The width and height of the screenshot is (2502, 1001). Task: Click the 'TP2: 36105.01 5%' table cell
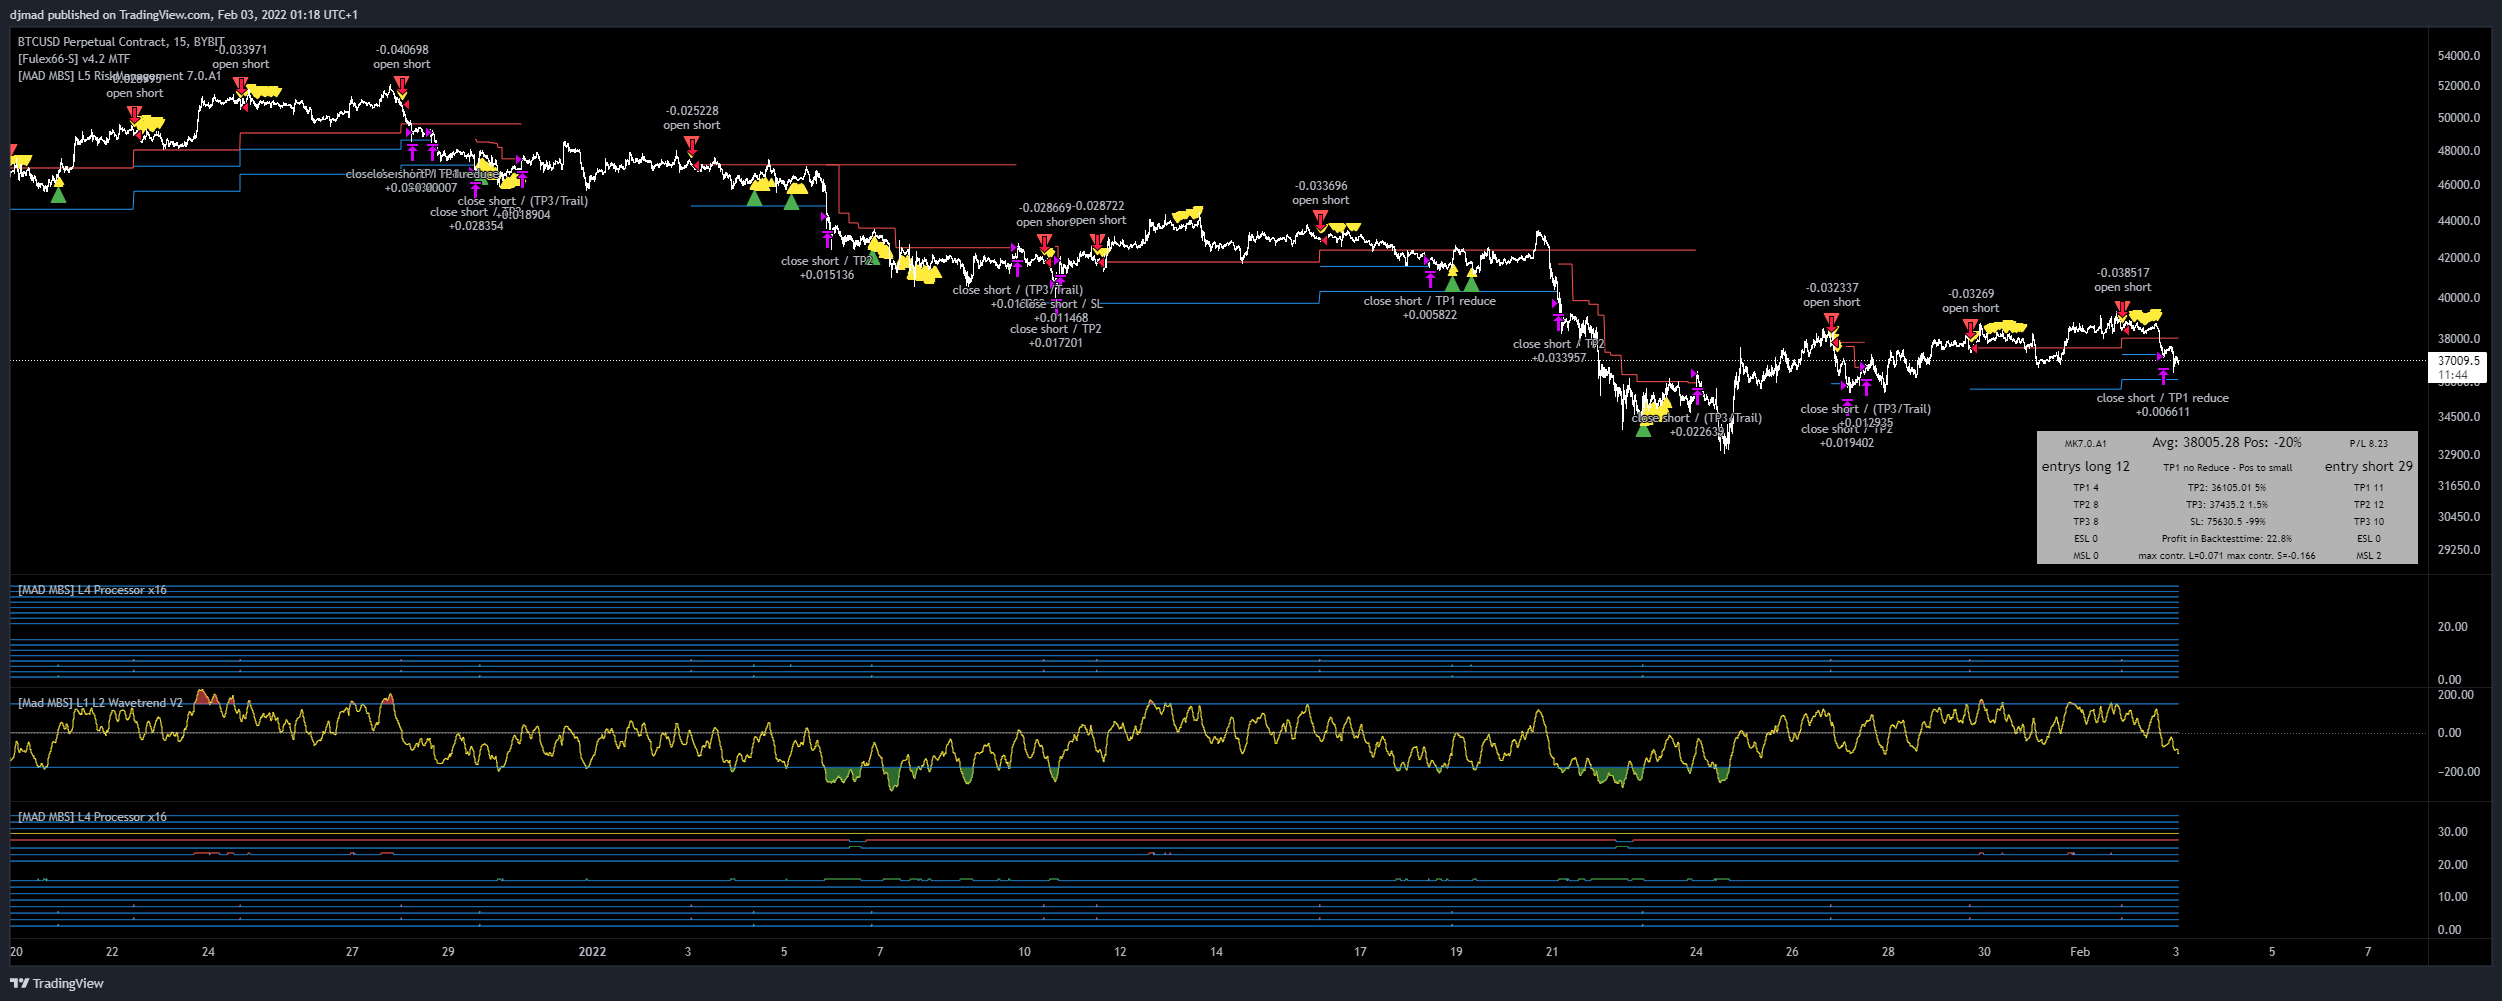pyautogui.click(x=2227, y=488)
